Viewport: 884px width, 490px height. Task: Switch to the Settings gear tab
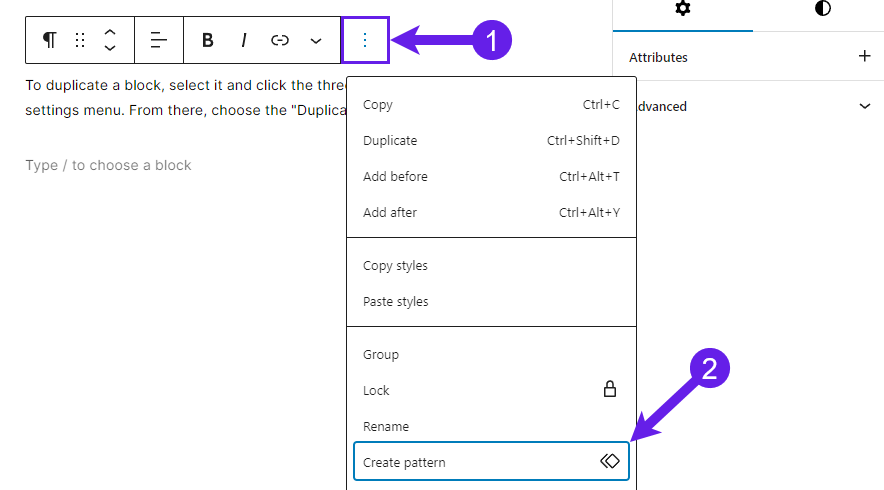click(x=683, y=8)
